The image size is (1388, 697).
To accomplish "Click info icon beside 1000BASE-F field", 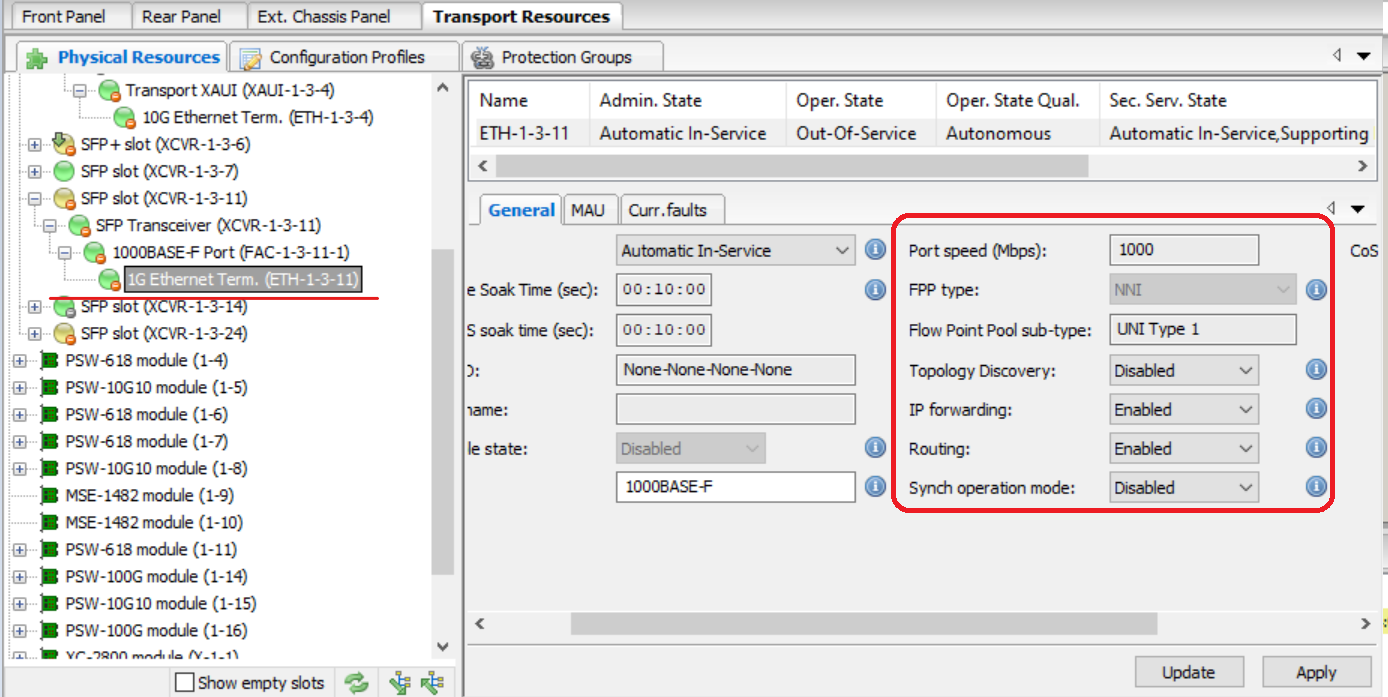I will point(875,487).
